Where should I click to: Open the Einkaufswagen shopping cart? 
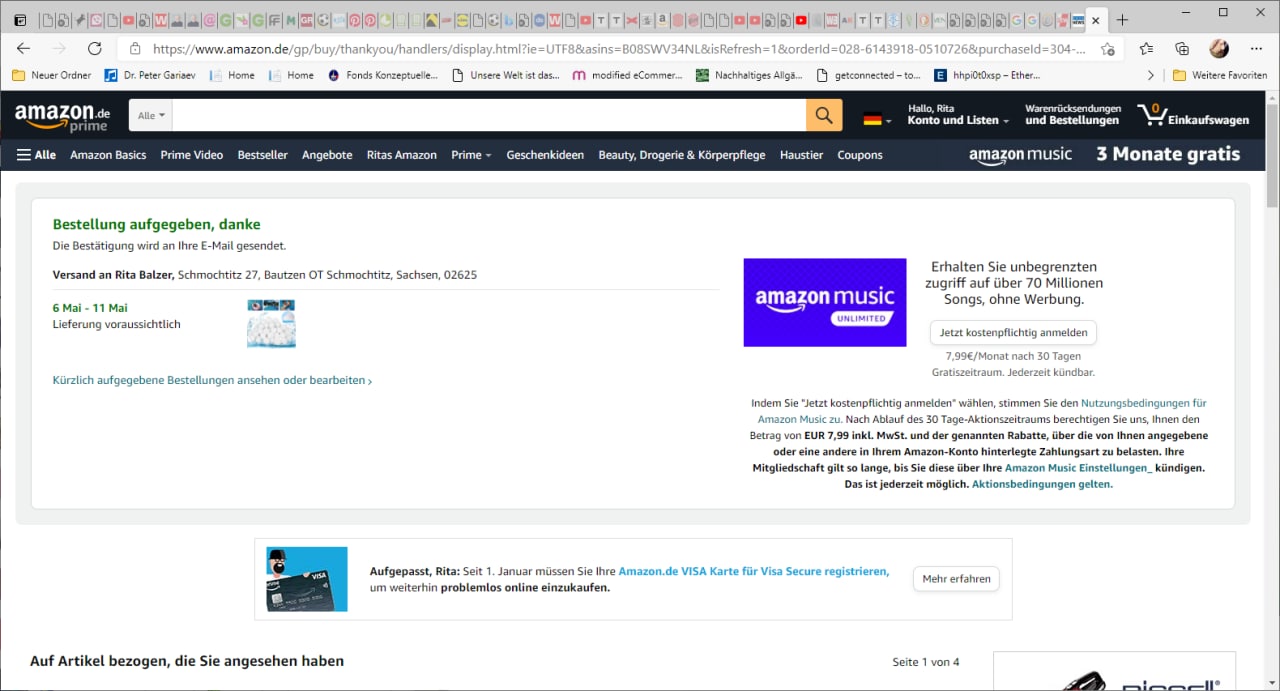point(1193,116)
